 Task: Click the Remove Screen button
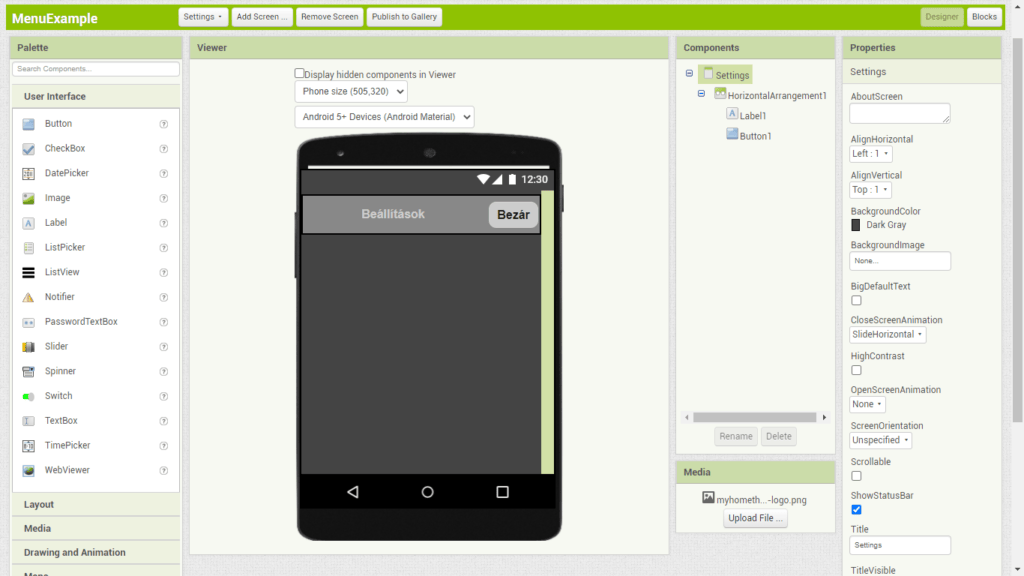point(329,17)
